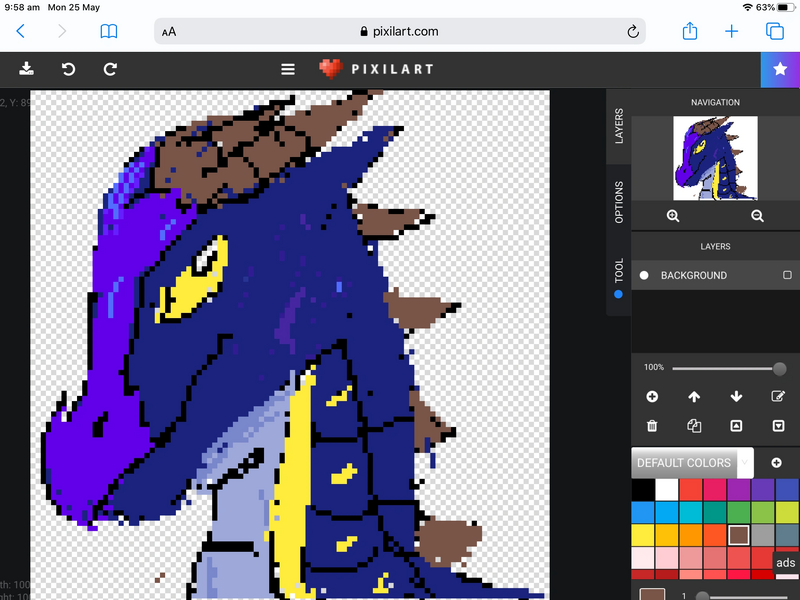Zoom in using navigation magnifier
Image resolution: width=800 pixels, height=600 pixels.
673,216
